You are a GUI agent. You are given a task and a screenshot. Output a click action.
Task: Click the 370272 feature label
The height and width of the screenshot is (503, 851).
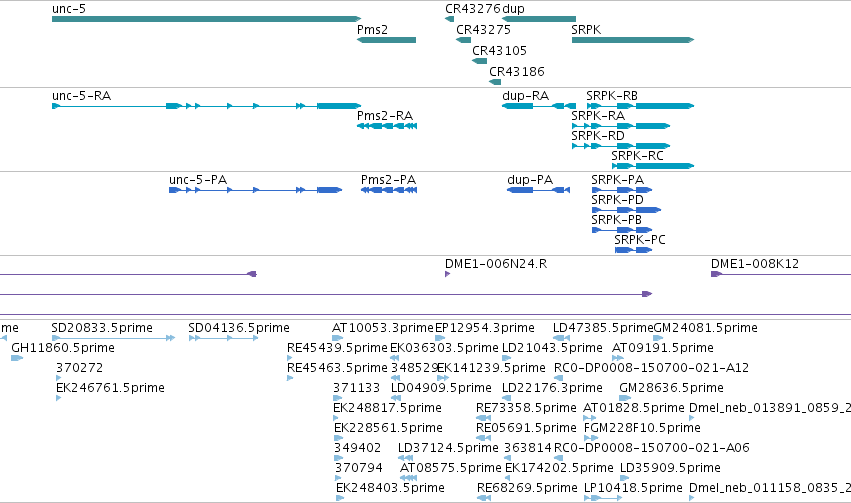[x=79, y=368]
